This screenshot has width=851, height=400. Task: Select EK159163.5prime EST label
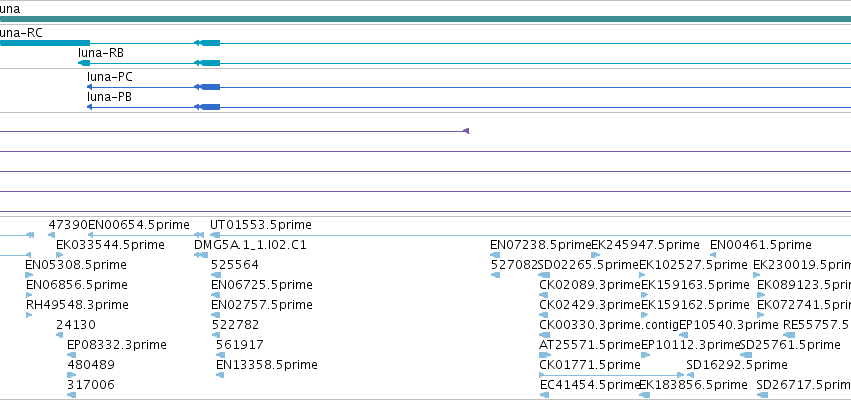(x=695, y=285)
